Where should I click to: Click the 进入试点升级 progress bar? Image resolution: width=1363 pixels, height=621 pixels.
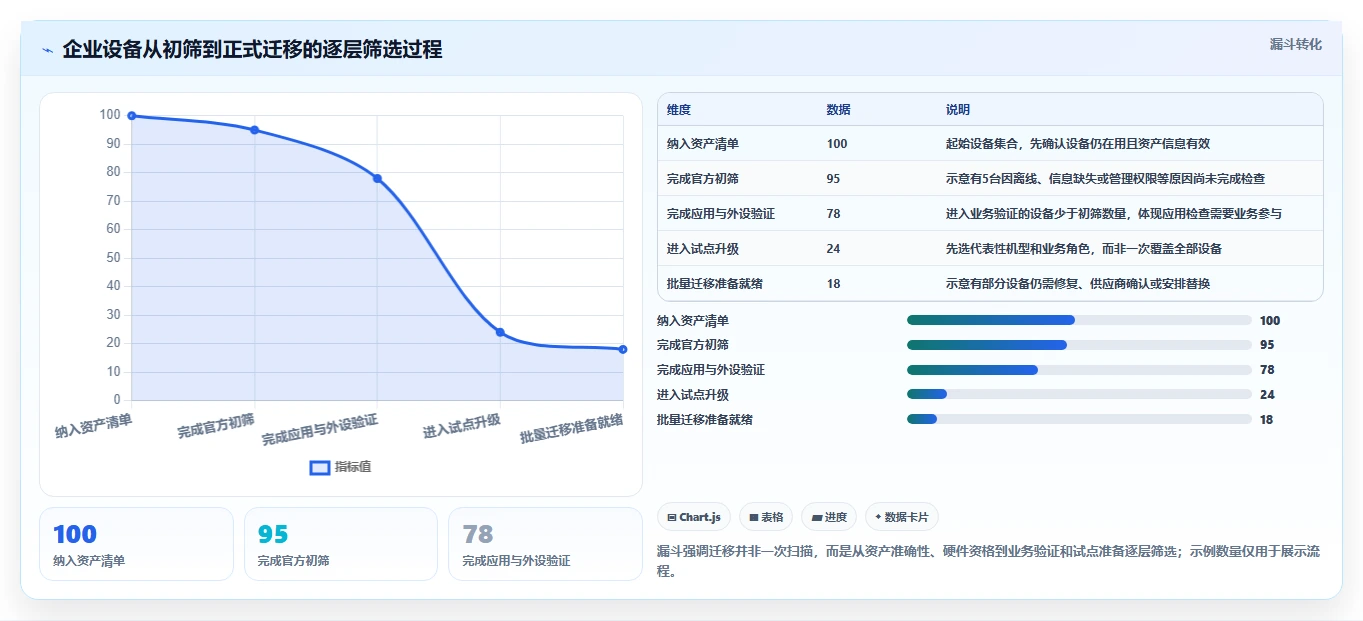click(x=1079, y=395)
